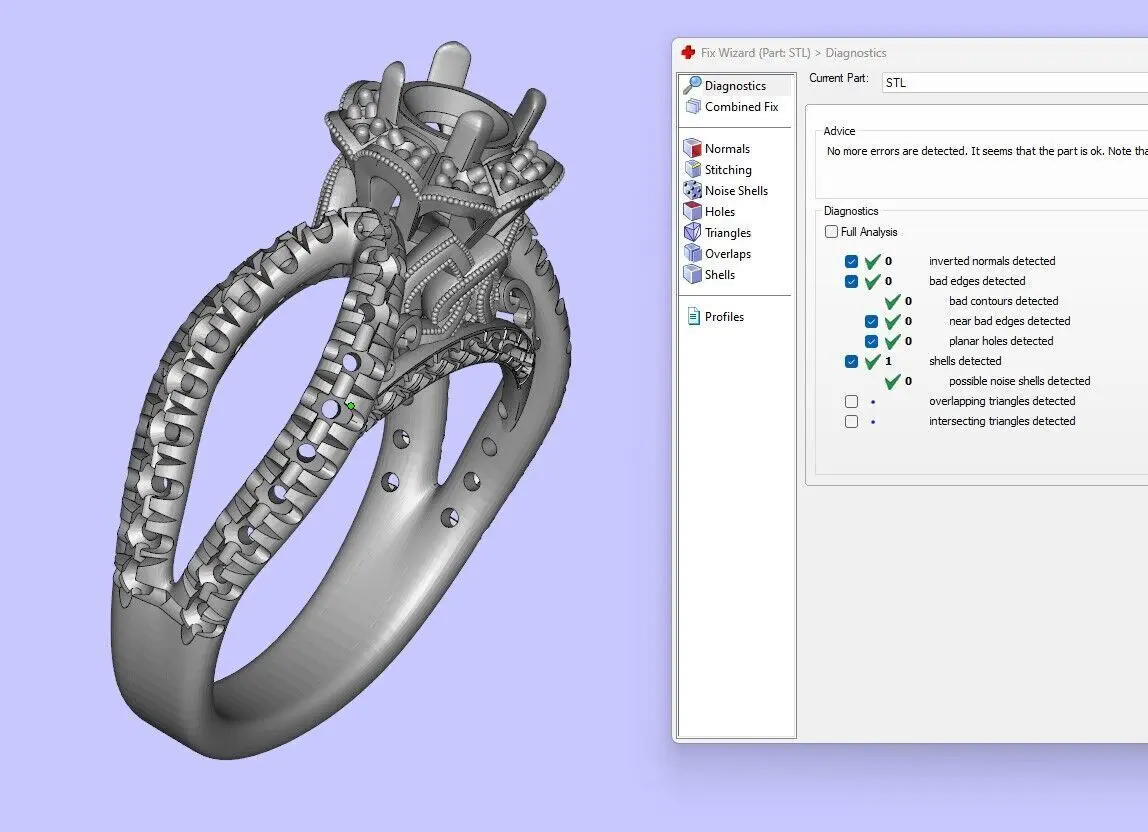
Task: Click the red cross Fix Wizard icon
Action: click(688, 52)
